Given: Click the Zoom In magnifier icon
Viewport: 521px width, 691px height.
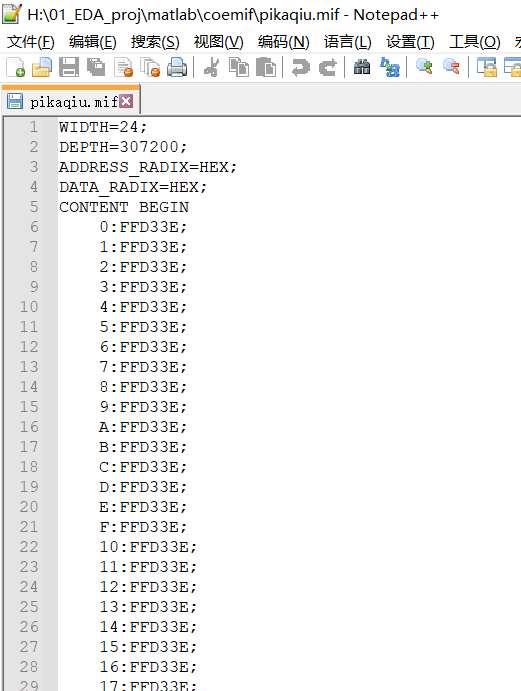Looking at the screenshot, I should 424,67.
